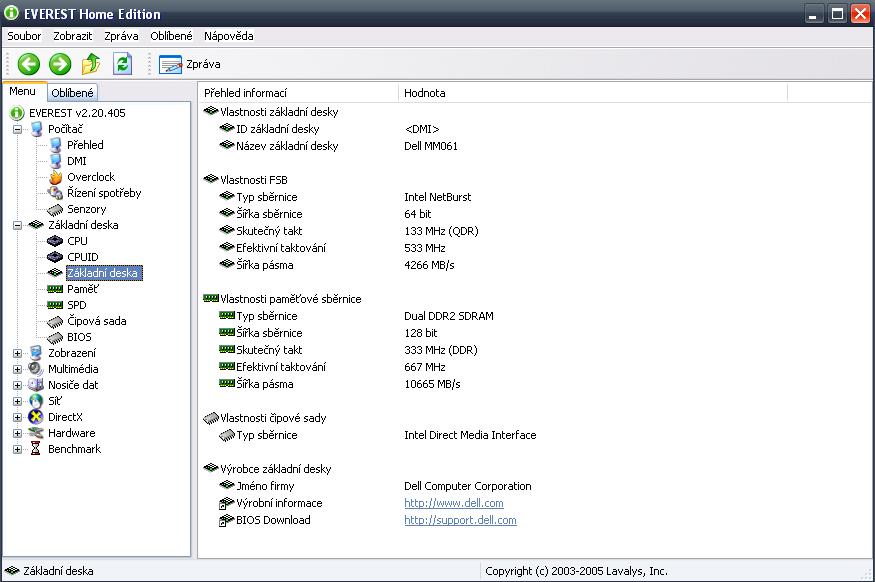Click the BIOS chip icon

(x=55, y=338)
